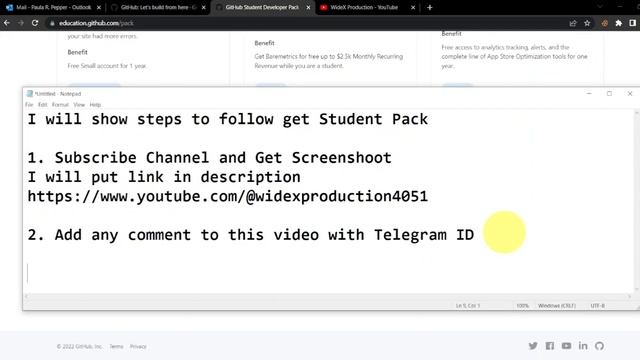Open the Facebook icon in GitHub footer
The width and height of the screenshot is (640, 360).
[x=550, y=346]
